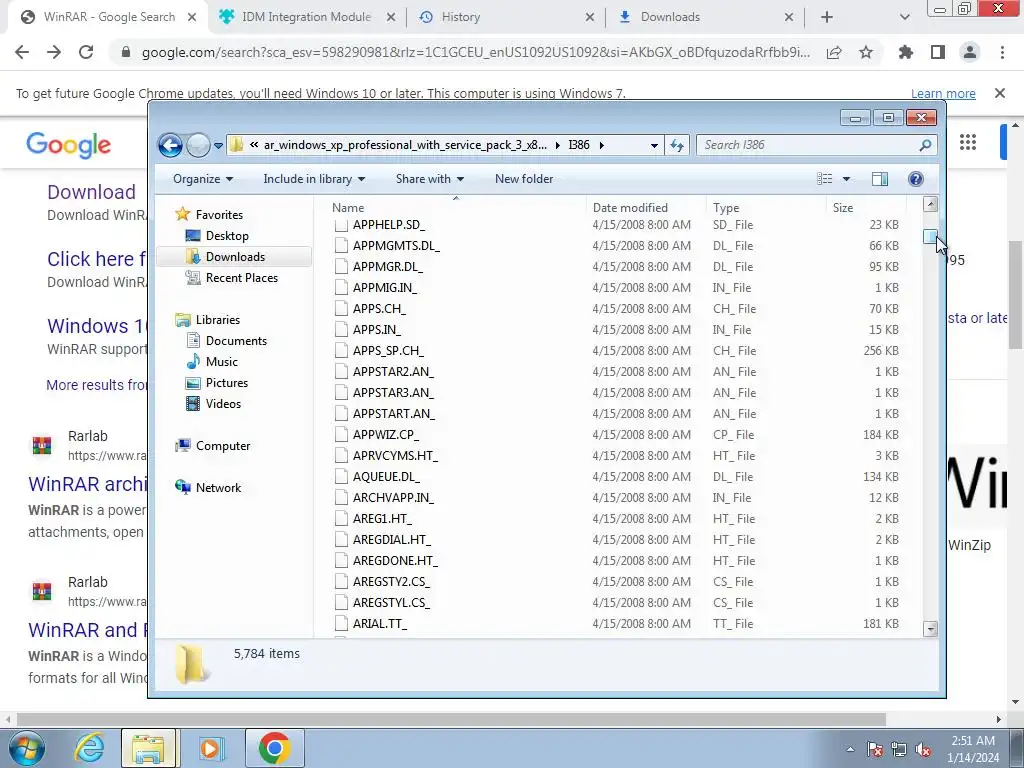Click the Search I386 box

click(x=816, y=145)
